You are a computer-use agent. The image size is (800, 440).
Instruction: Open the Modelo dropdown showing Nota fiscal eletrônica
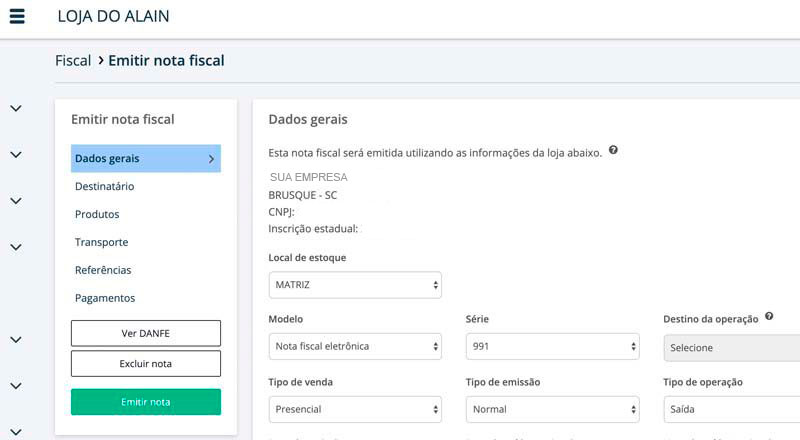(x=355, y=346)
